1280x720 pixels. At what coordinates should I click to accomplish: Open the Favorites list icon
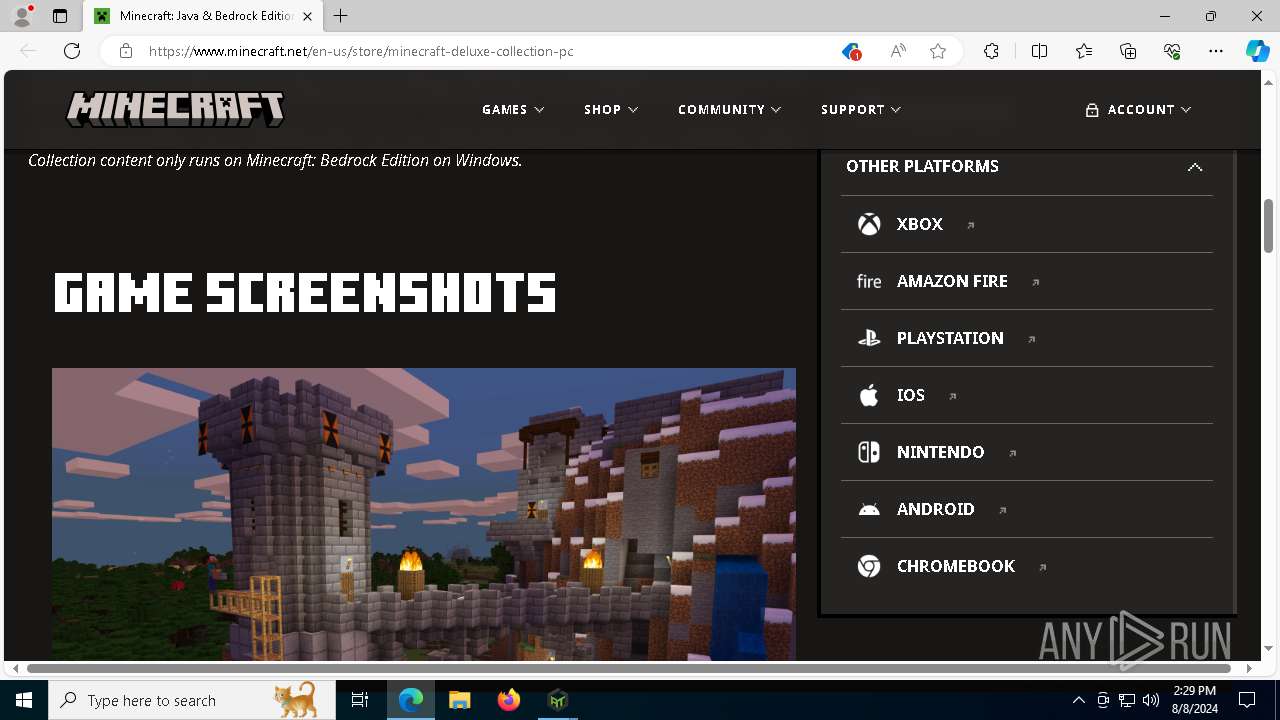click(1084, 51)
